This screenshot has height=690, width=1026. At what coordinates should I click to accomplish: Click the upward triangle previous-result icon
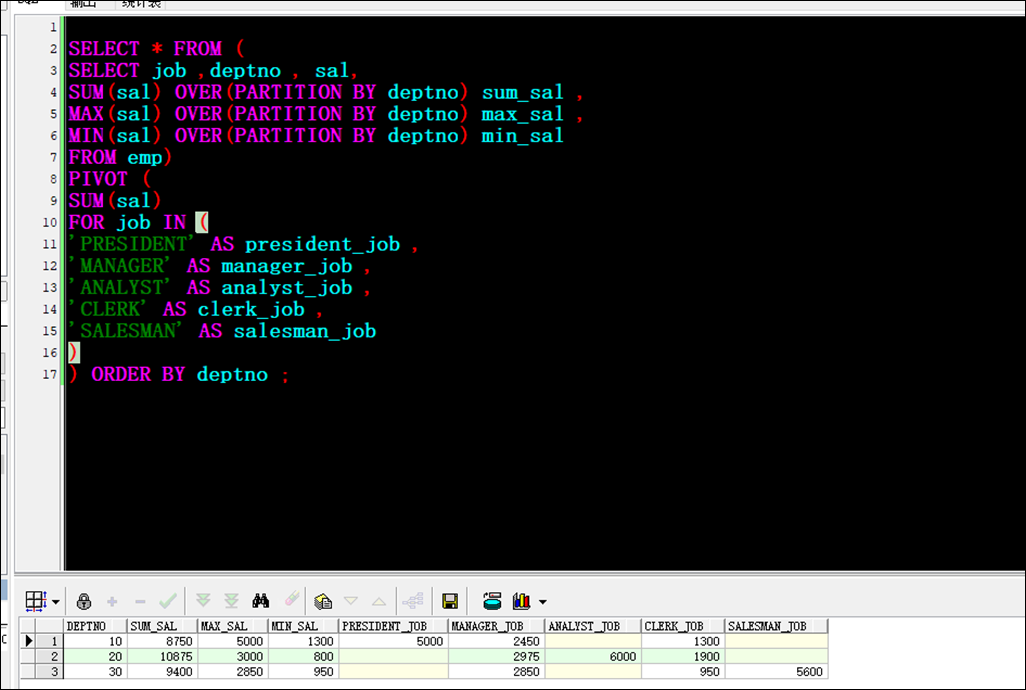pos(379,601)
